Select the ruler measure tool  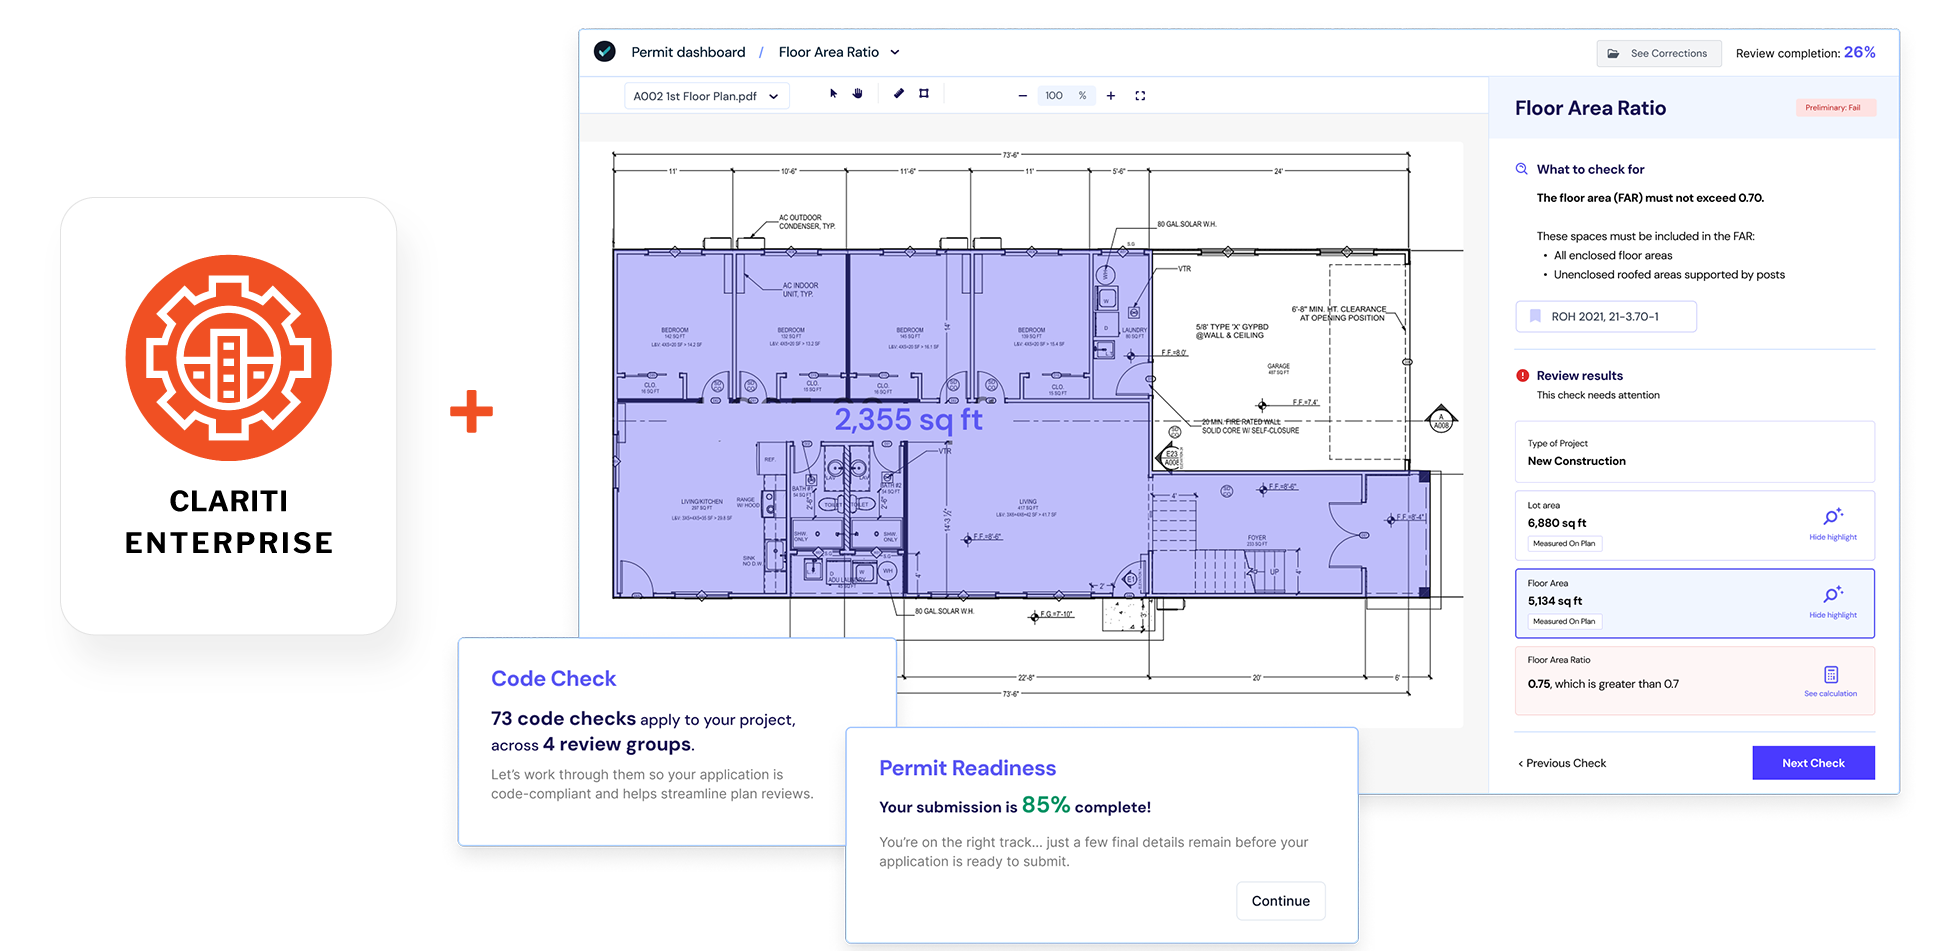tap(898, 94)
